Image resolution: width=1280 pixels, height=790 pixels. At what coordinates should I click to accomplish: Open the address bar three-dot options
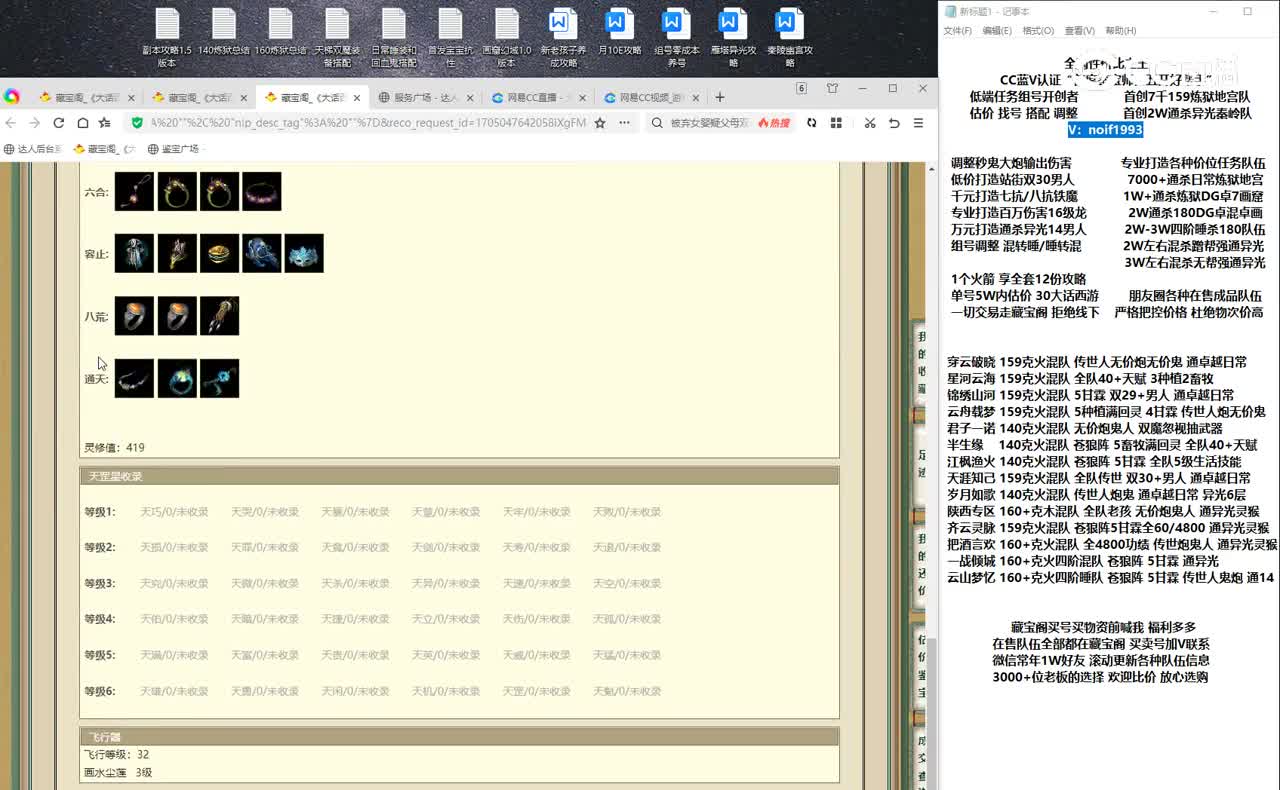(624, 123)
